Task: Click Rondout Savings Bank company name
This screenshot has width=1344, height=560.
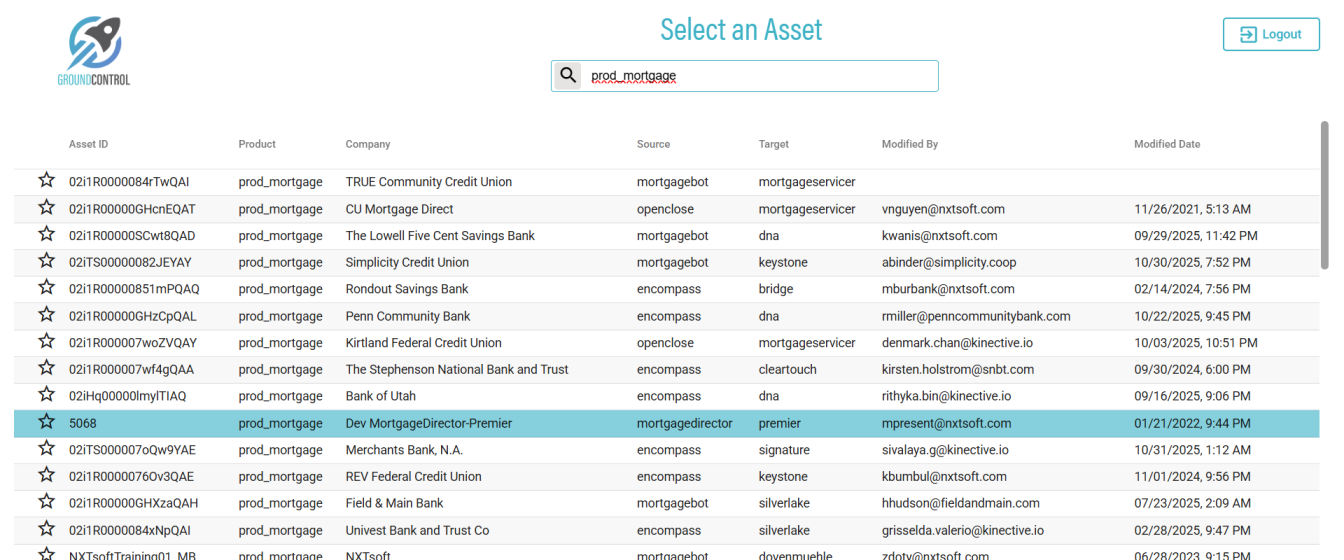Action: click(407, 289)
